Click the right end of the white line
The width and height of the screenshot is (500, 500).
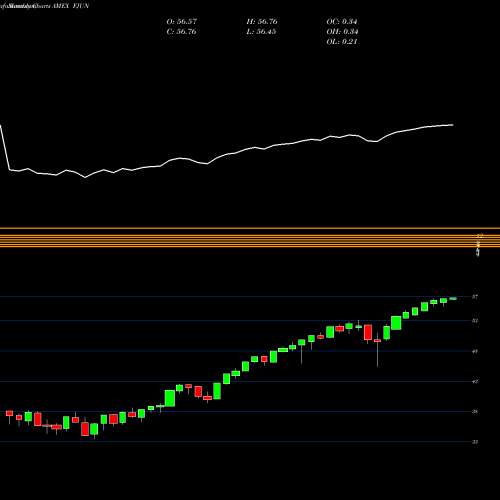point(452,125)
